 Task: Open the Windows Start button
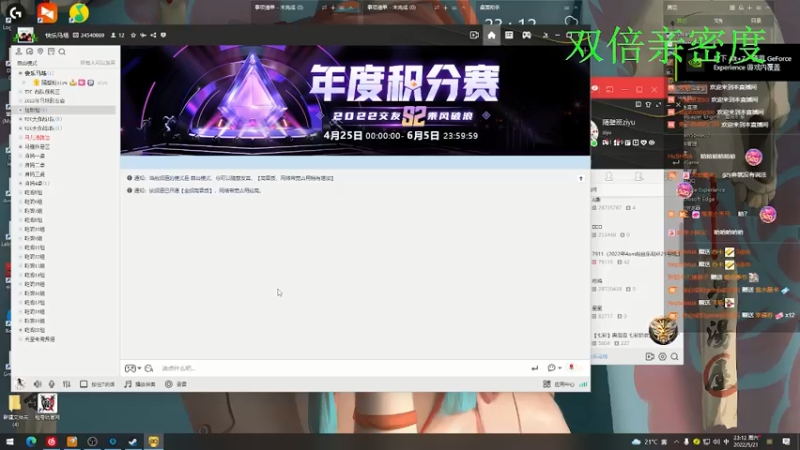[10, 441]
